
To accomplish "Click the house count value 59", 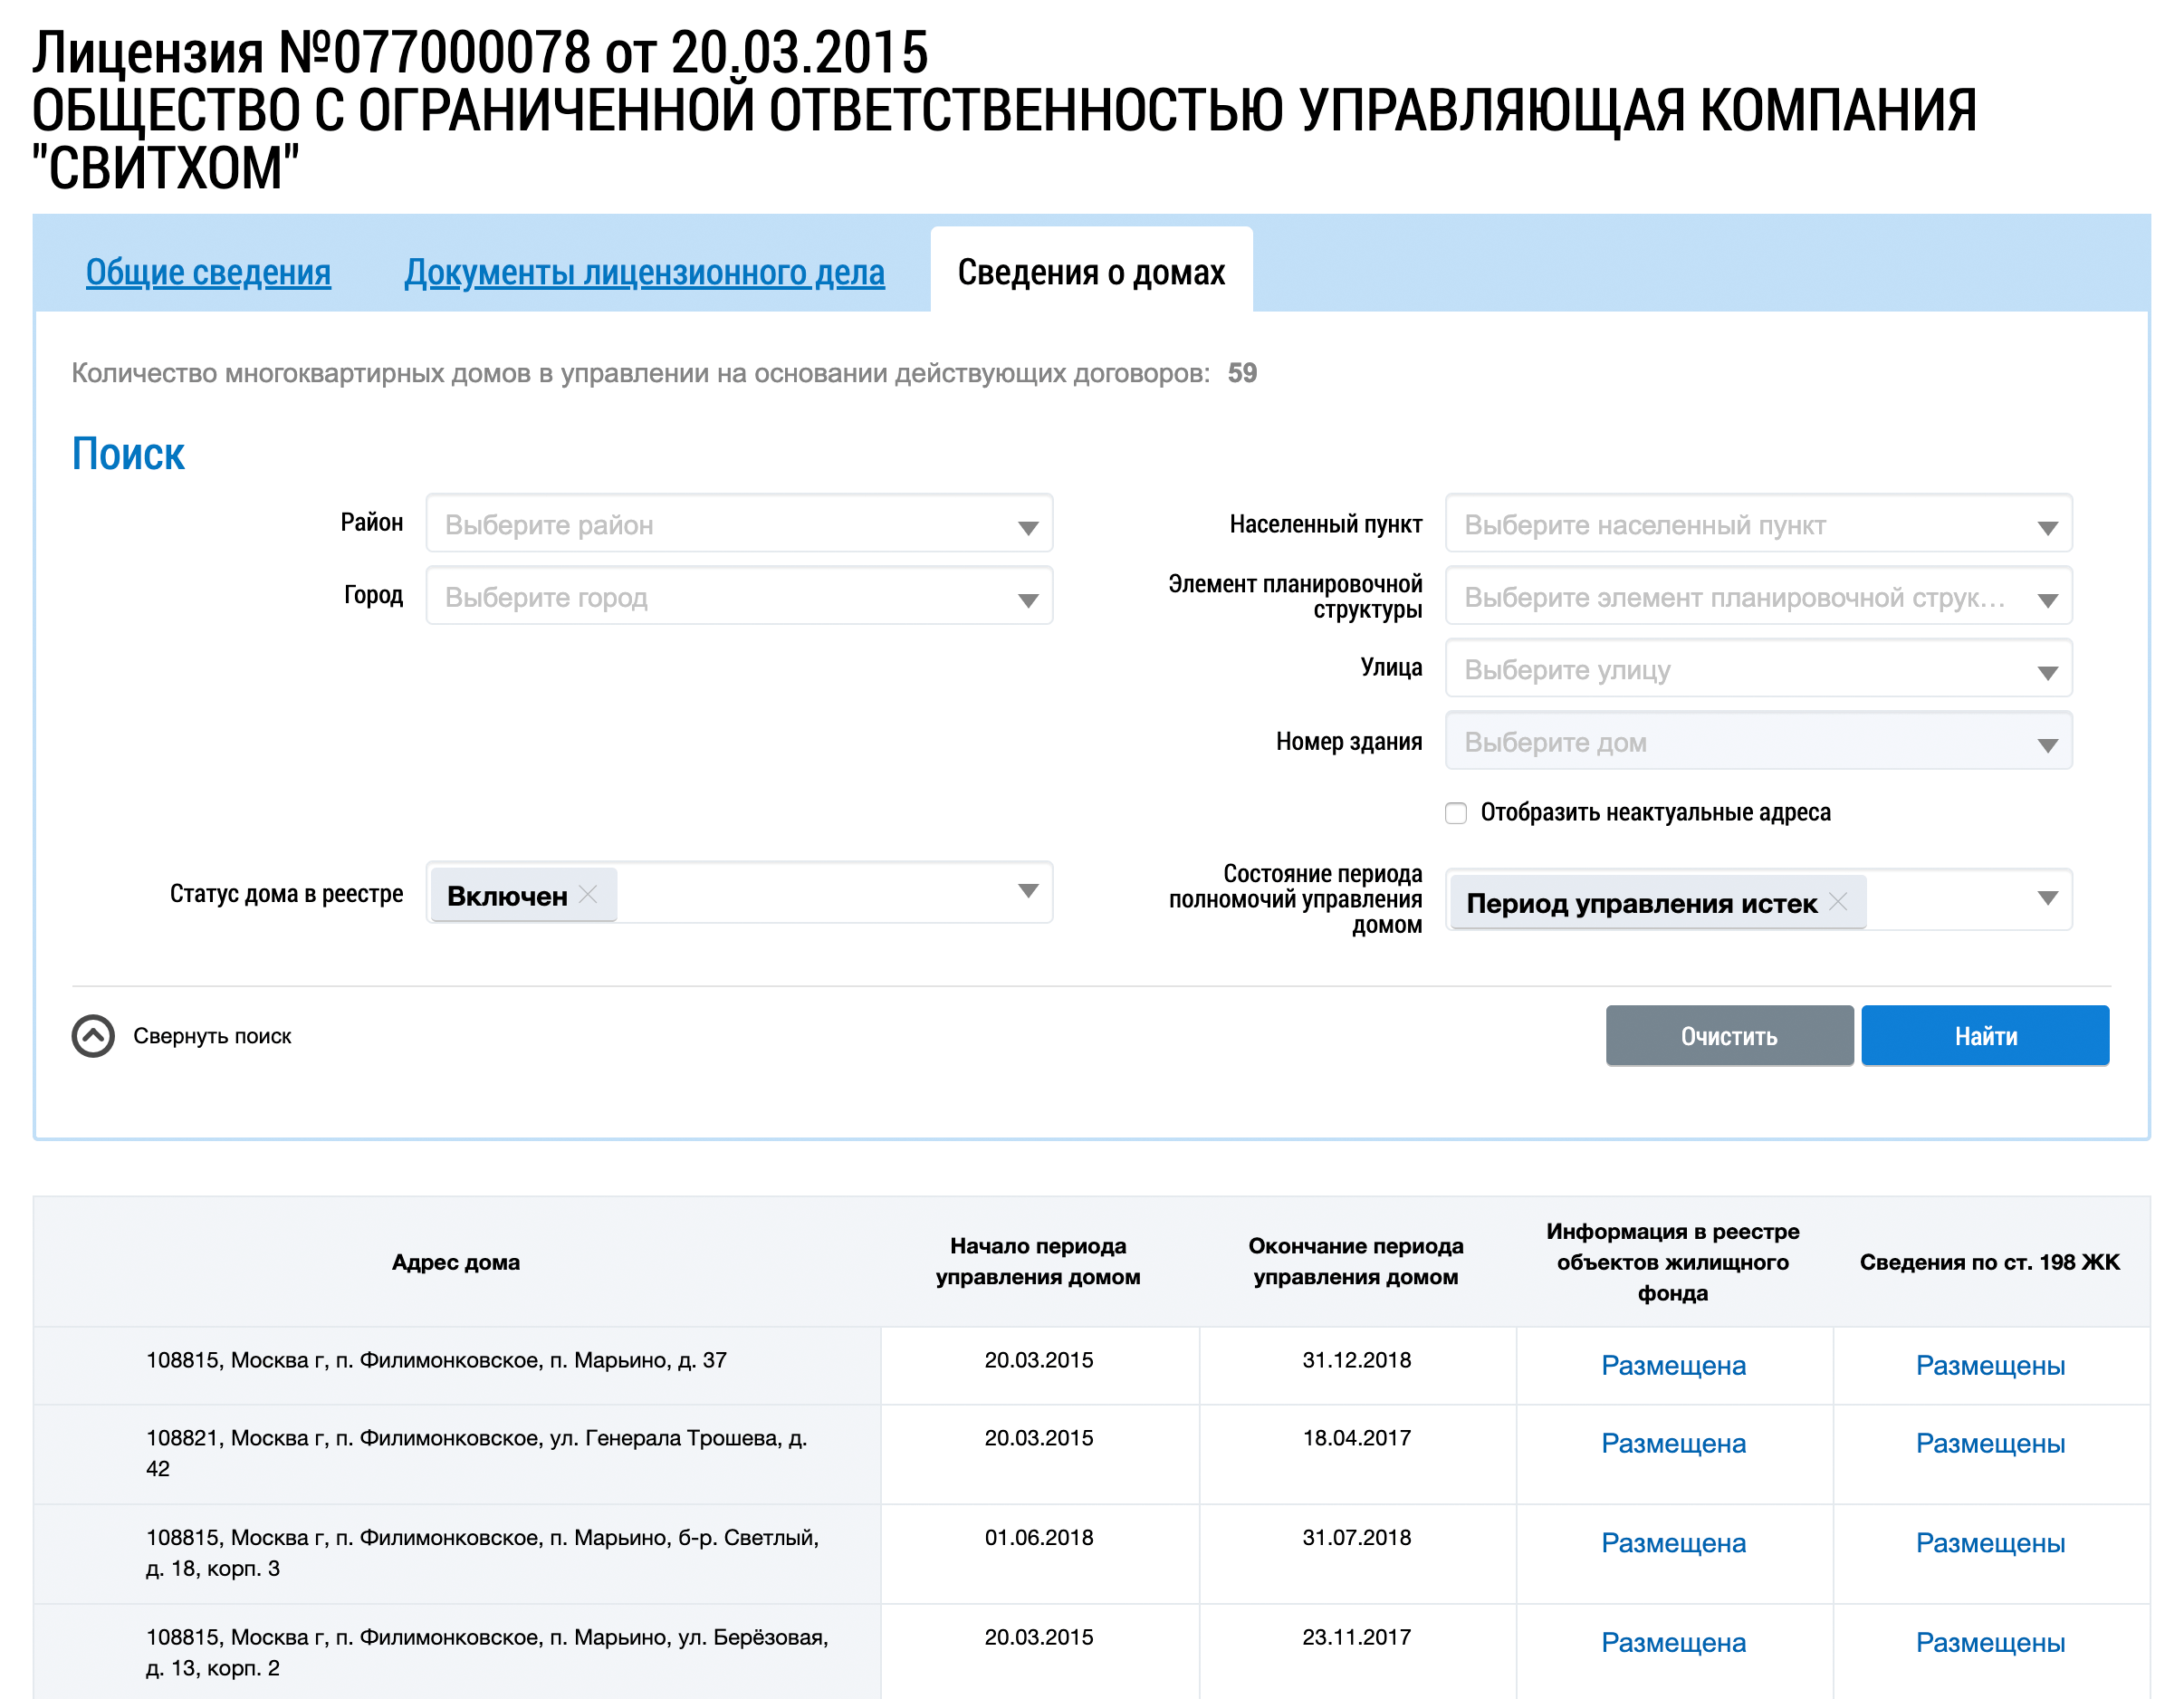I will coord(1242,373).
